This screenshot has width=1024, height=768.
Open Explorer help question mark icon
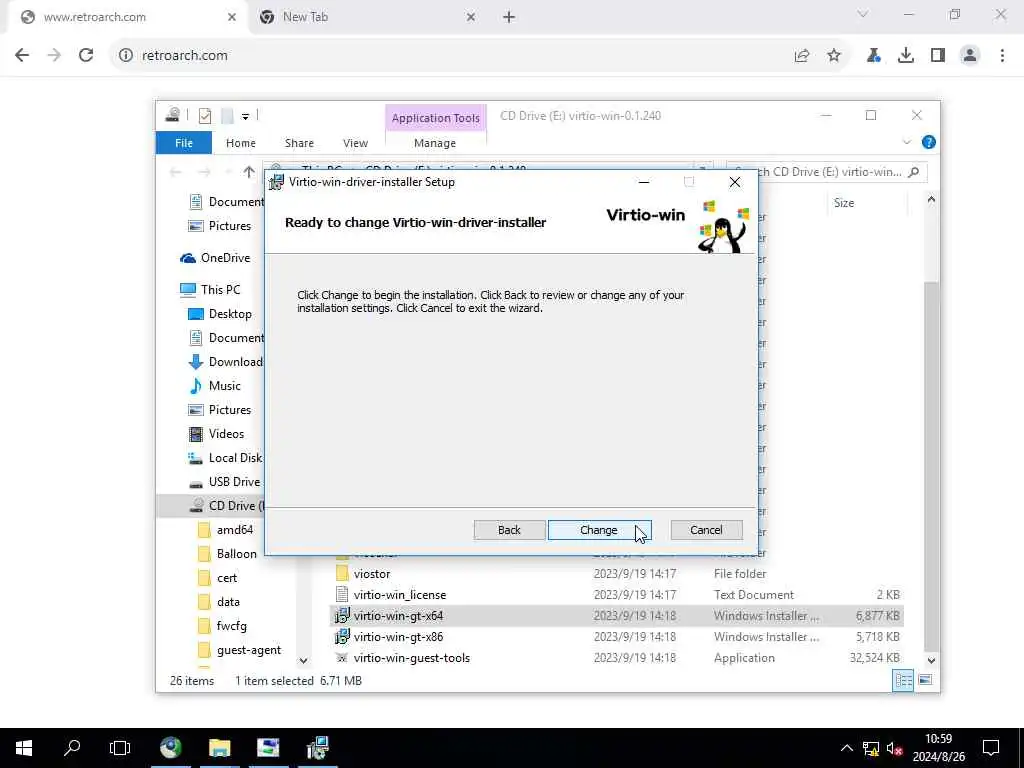928,142
